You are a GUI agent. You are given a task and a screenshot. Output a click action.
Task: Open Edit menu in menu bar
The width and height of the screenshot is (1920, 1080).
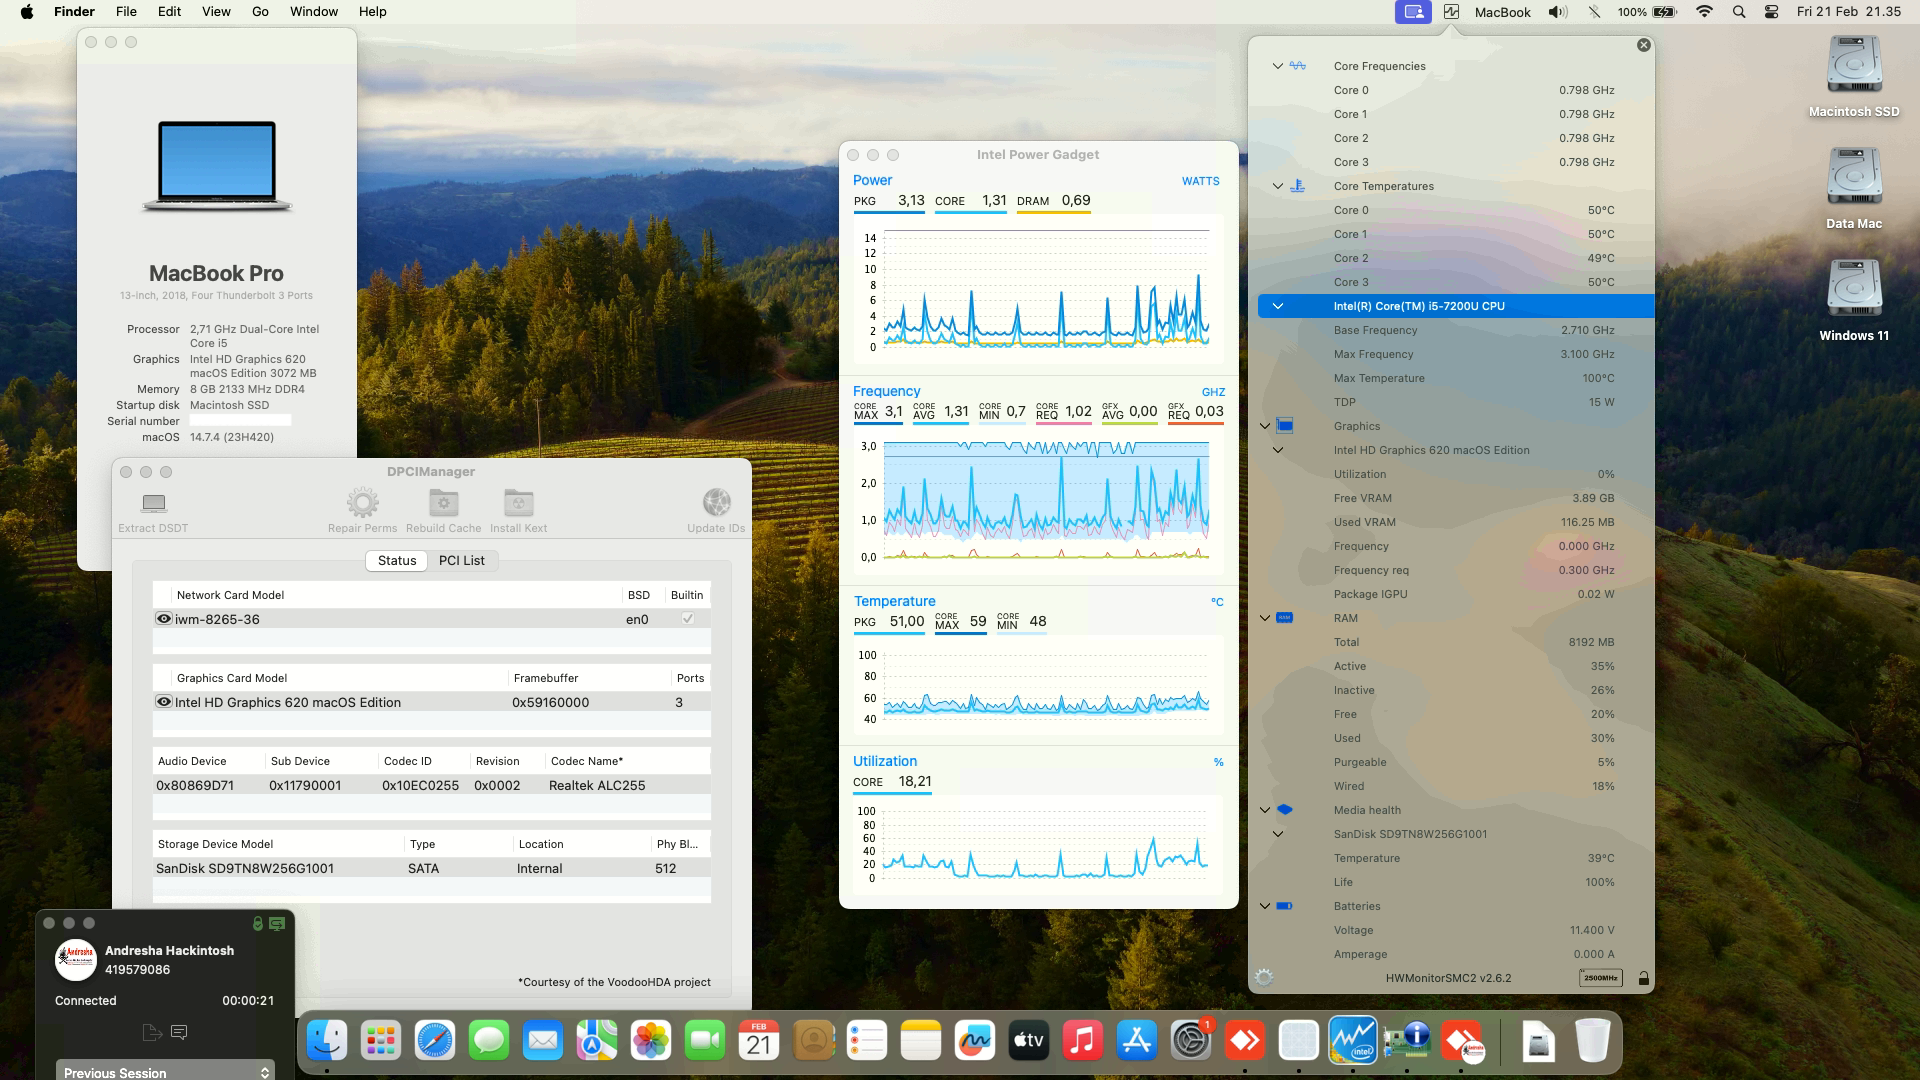pyautogui.click(x=169, y=12)
